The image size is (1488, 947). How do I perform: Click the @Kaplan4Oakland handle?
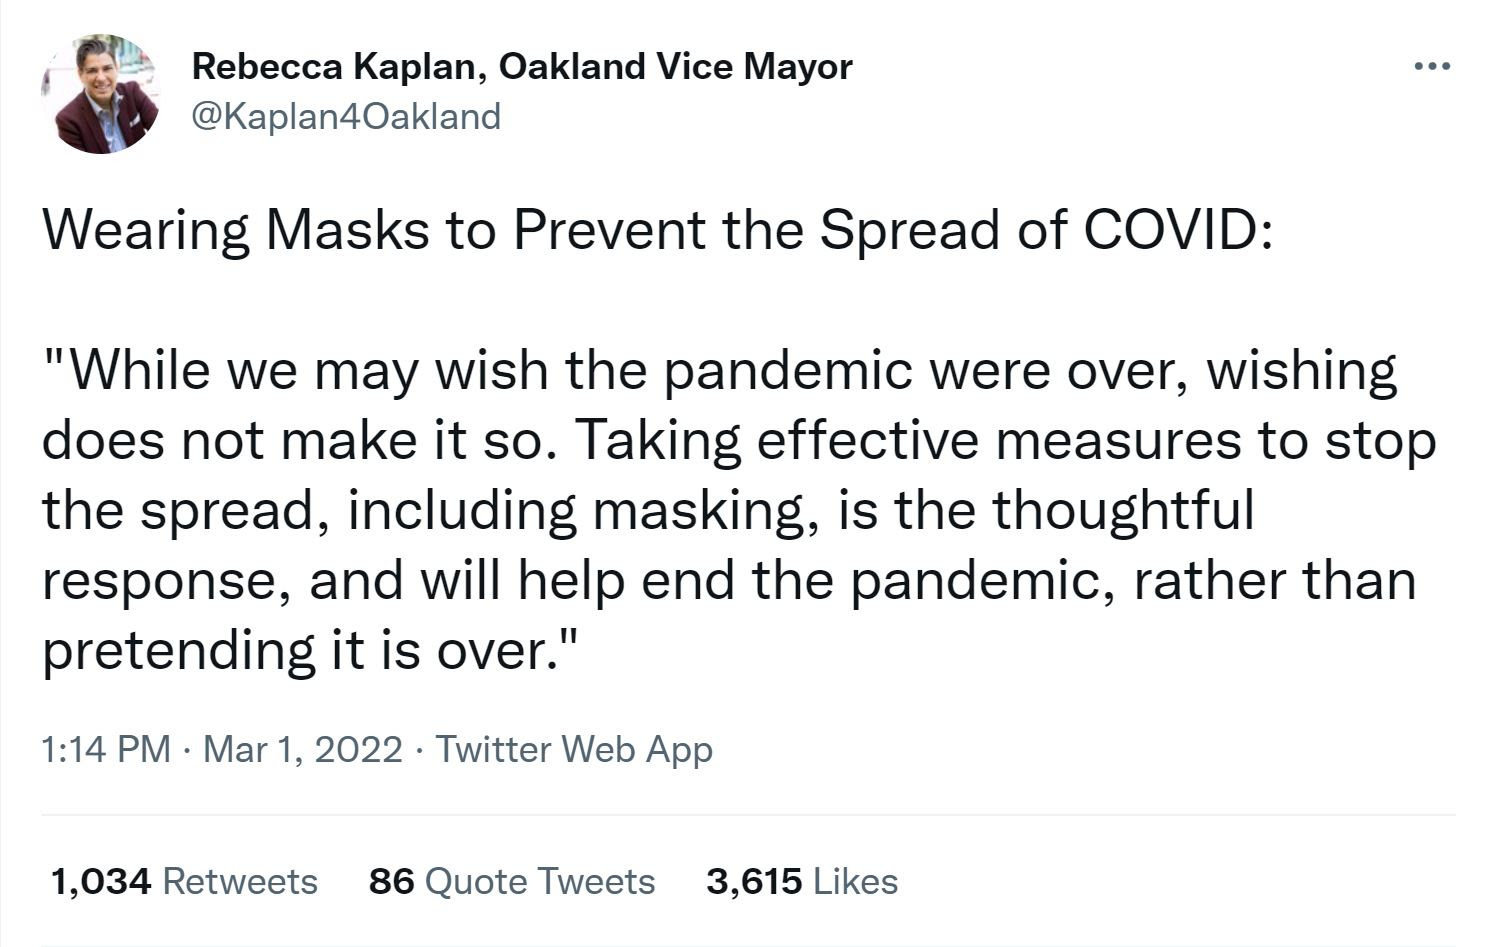(x=345, y=117)
